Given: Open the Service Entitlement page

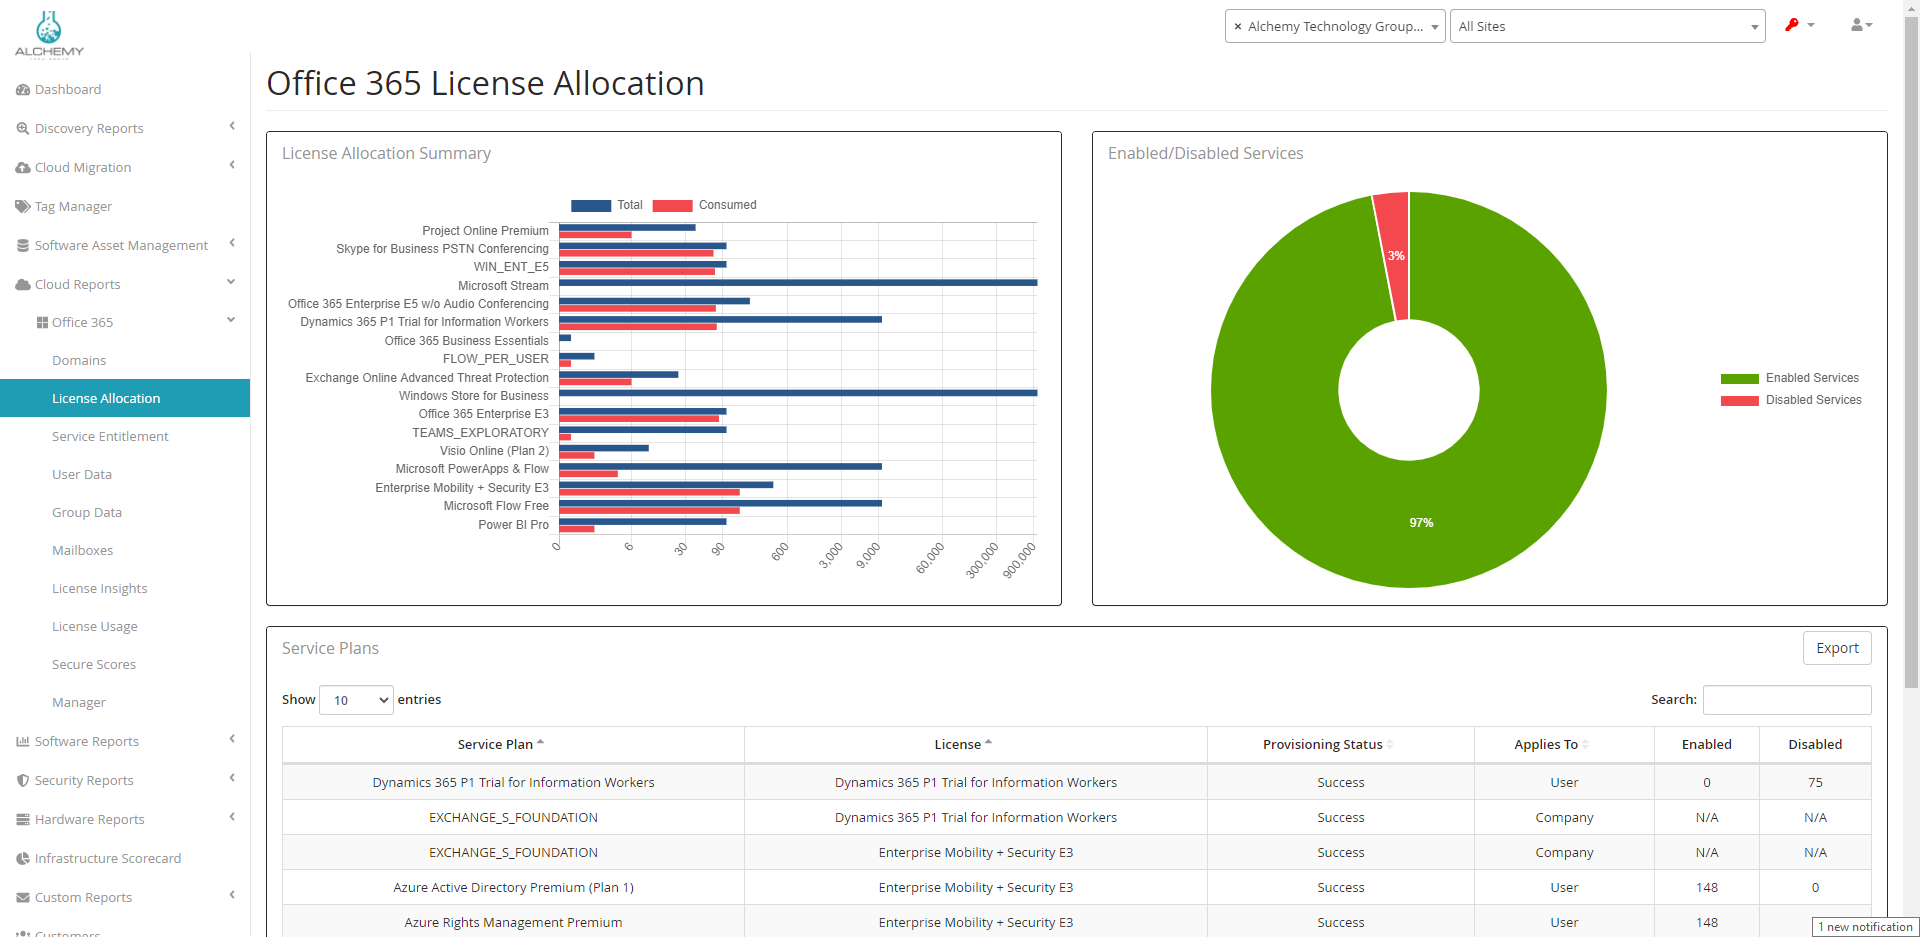Looking at the screenshot, I should pos(110,437).
